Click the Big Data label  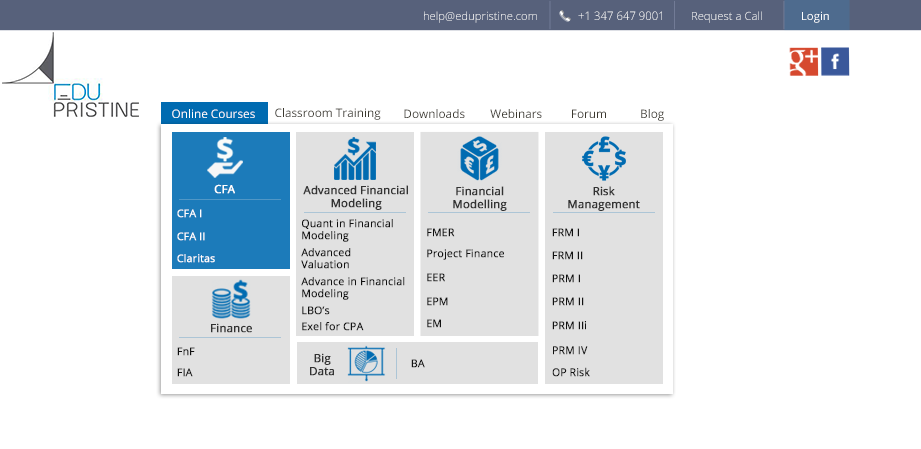point(322,365)
